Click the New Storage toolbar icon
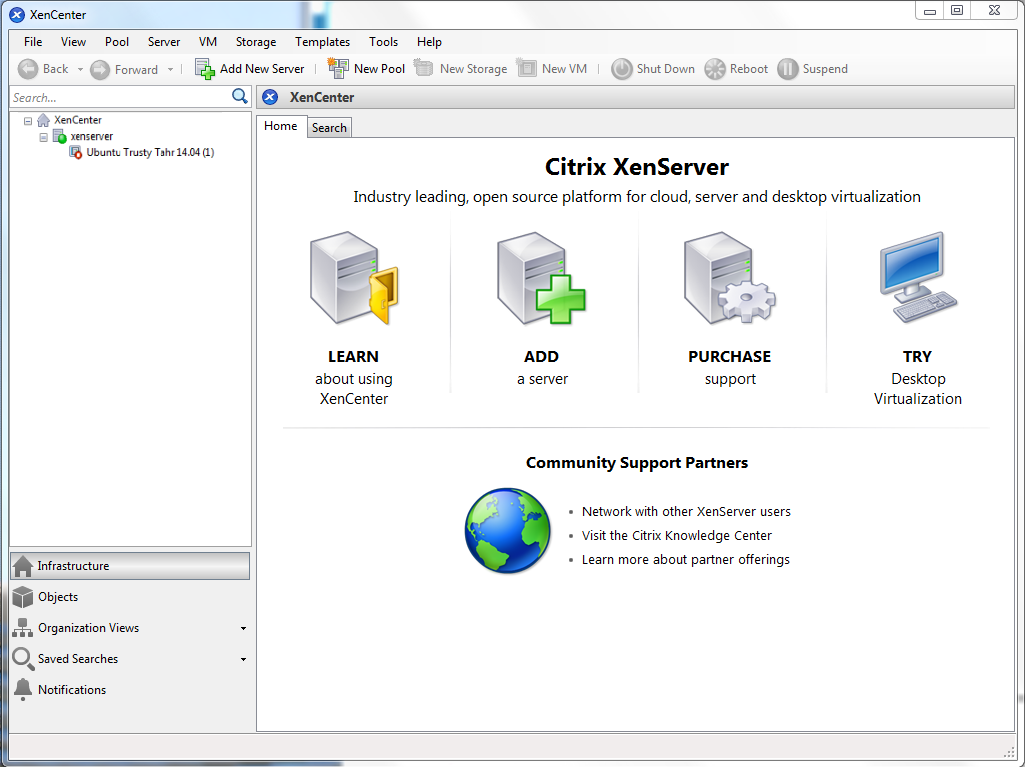Viewport: 1025px width, 767px height. 424,68
